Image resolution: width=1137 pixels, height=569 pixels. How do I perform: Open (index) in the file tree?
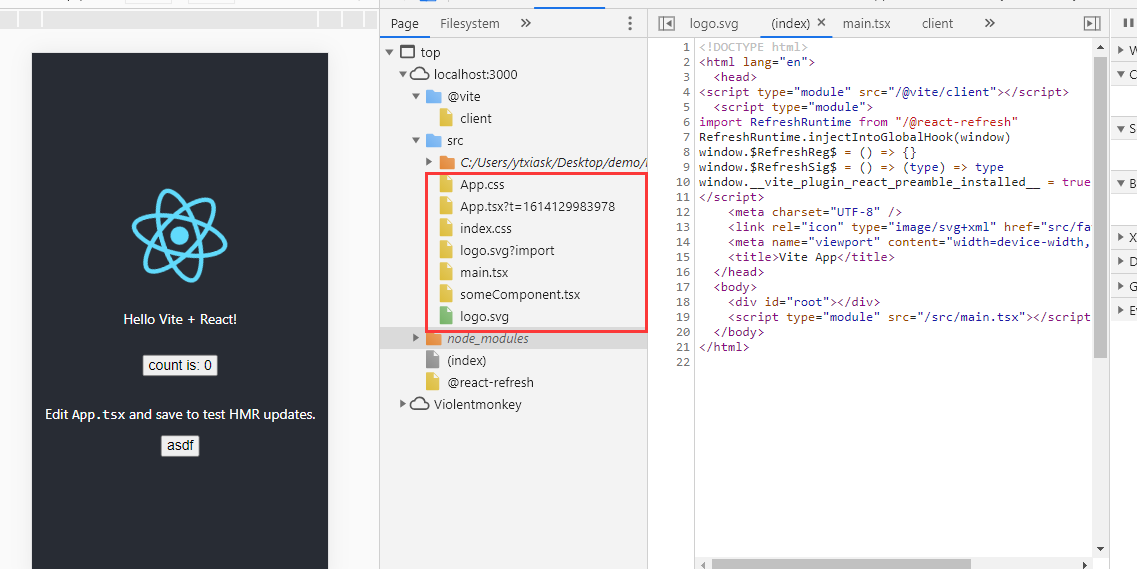pos(466,360)
